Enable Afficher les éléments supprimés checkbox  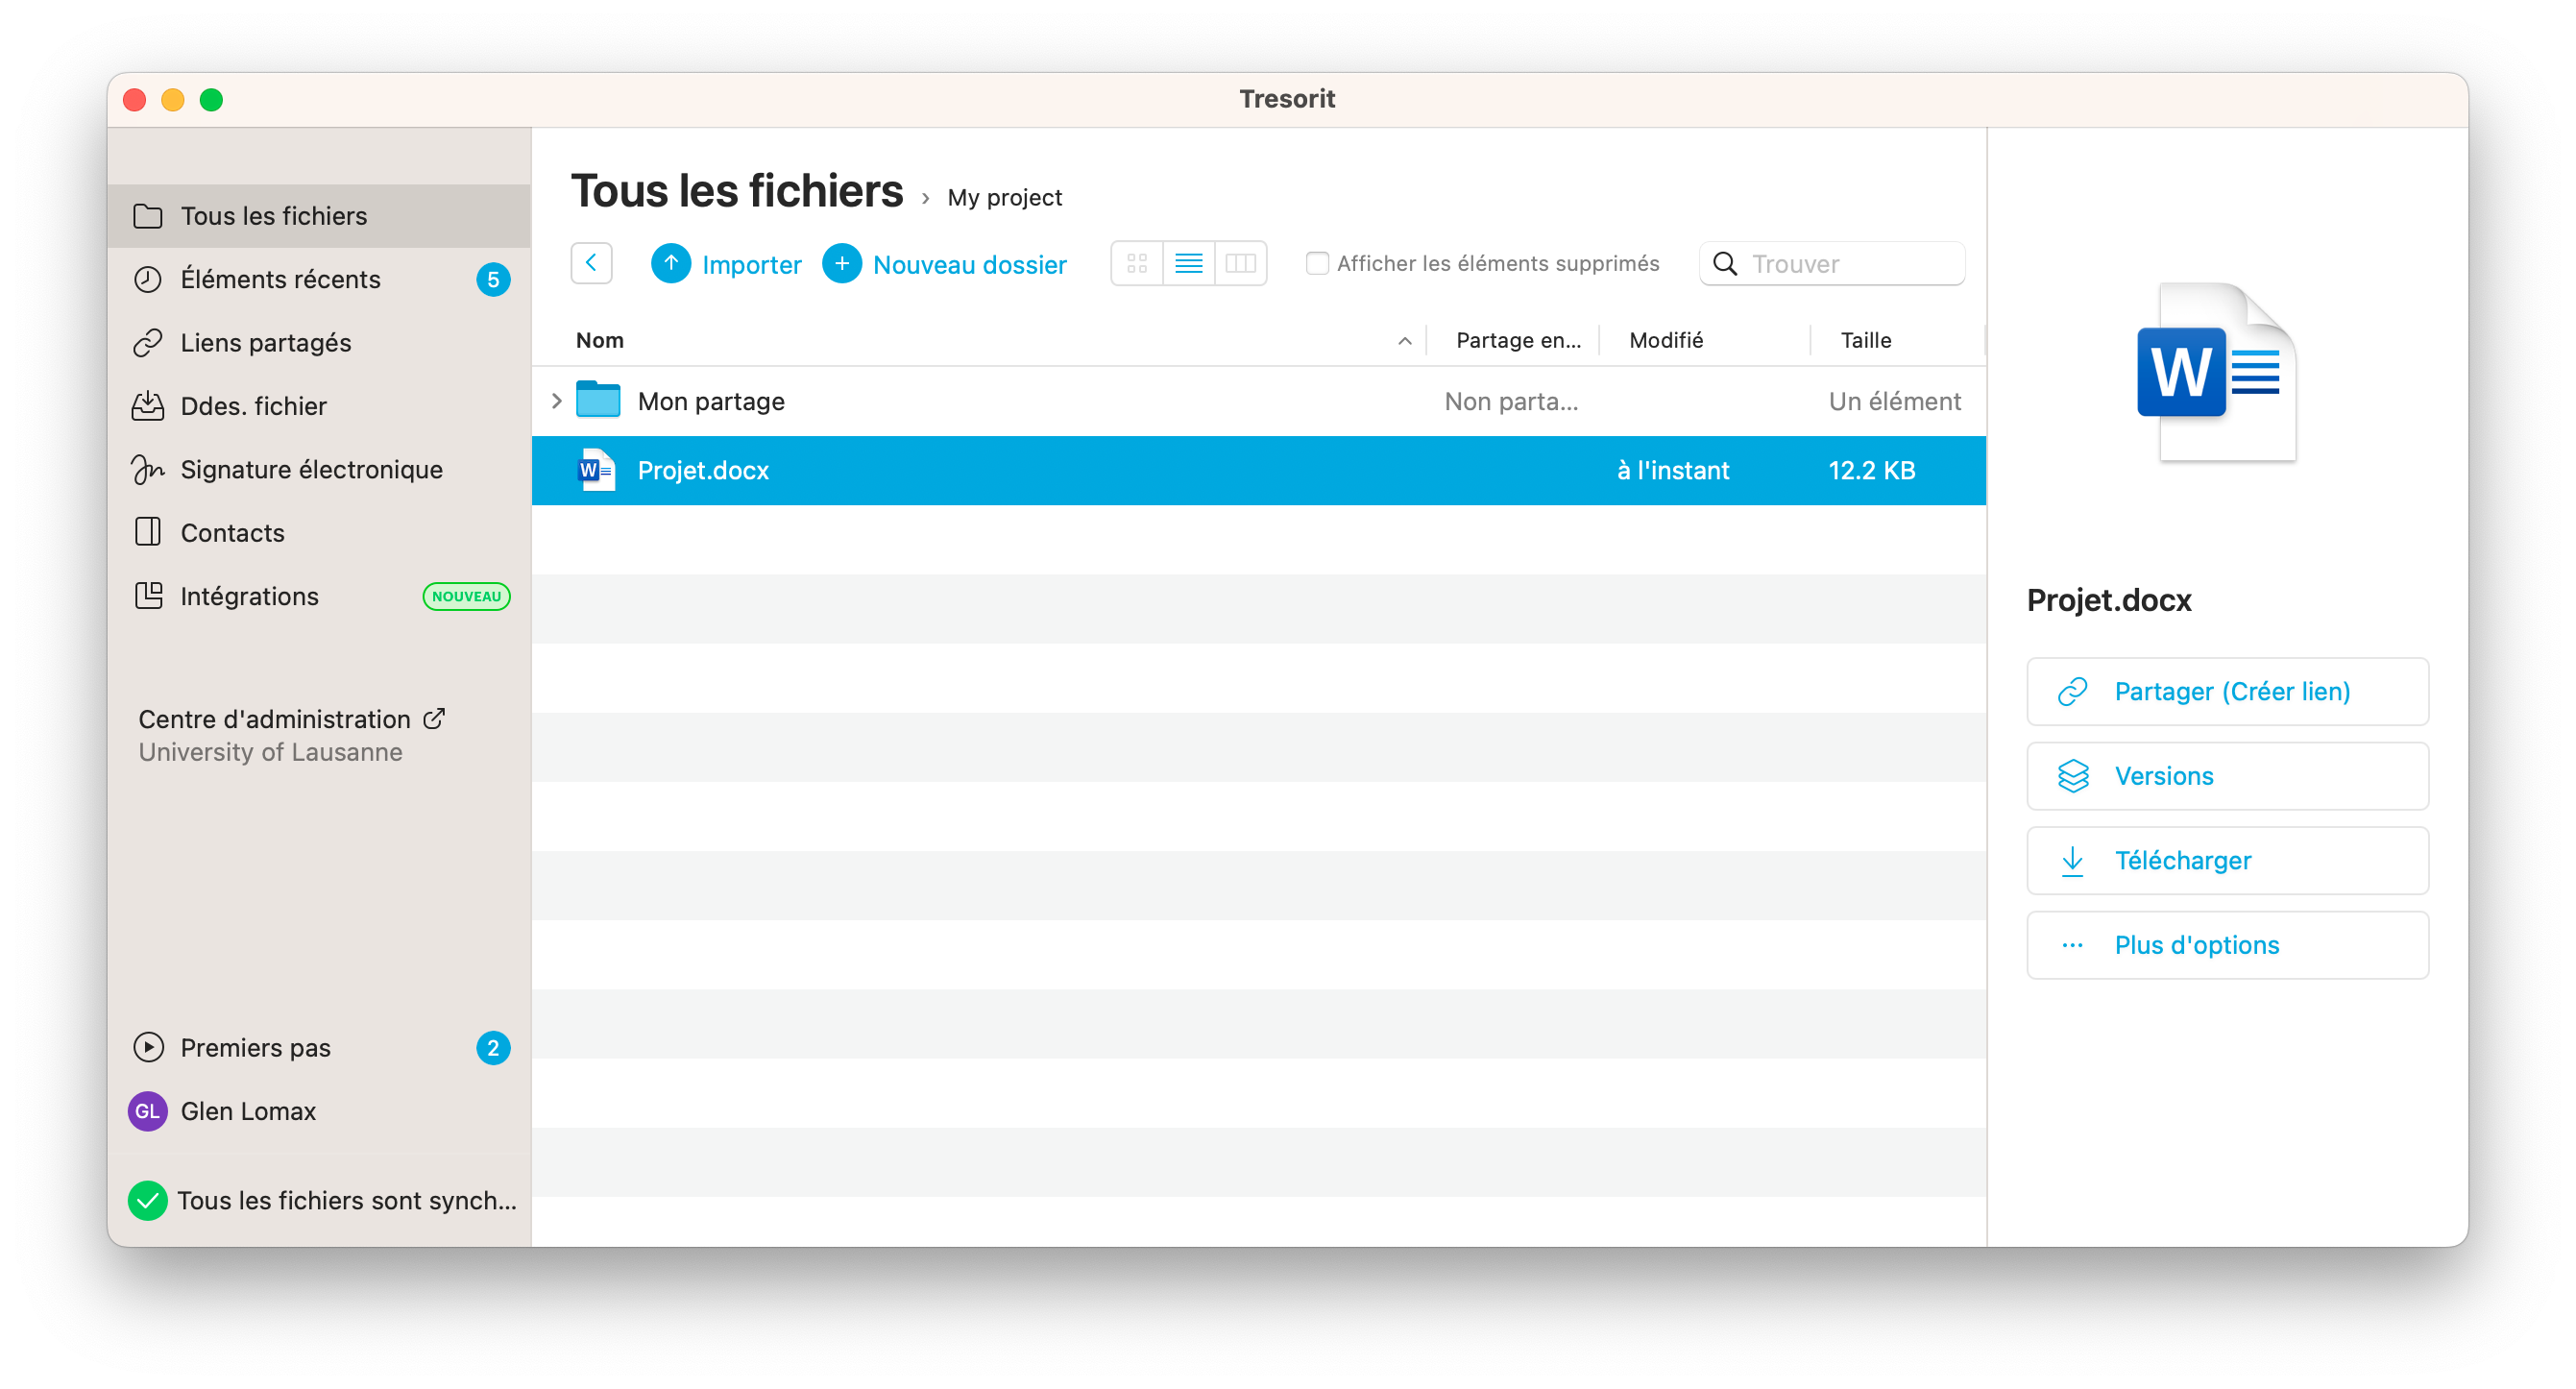click(x=1317, y=264)
